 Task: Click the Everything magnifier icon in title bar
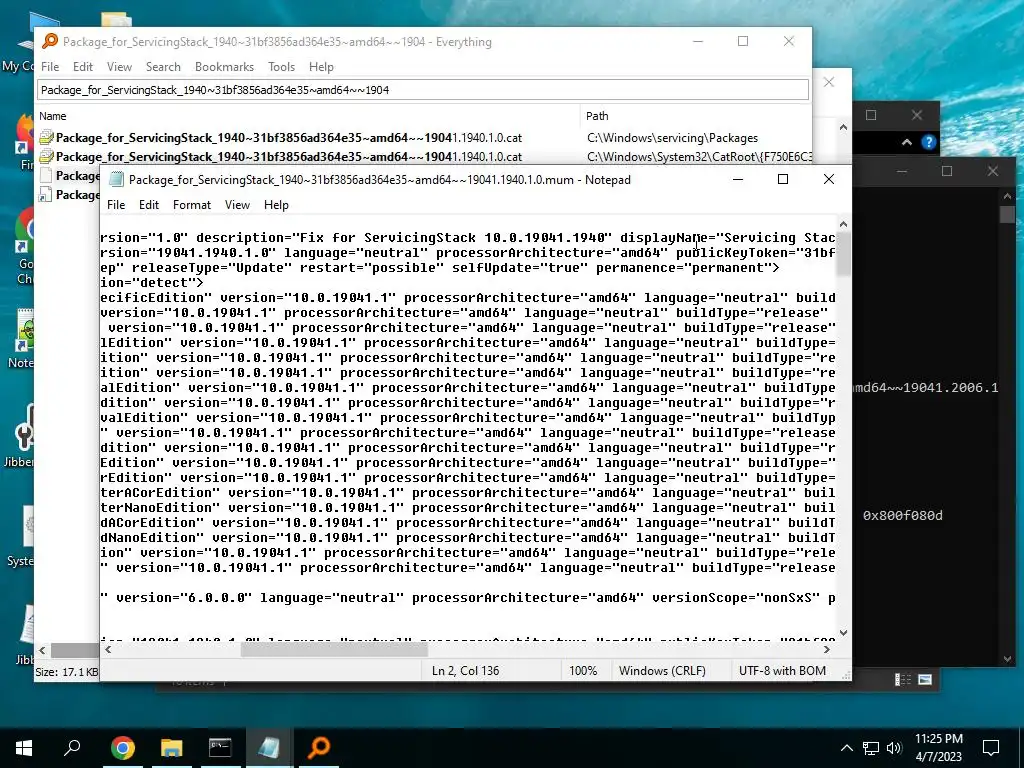(x=50, y=41)
